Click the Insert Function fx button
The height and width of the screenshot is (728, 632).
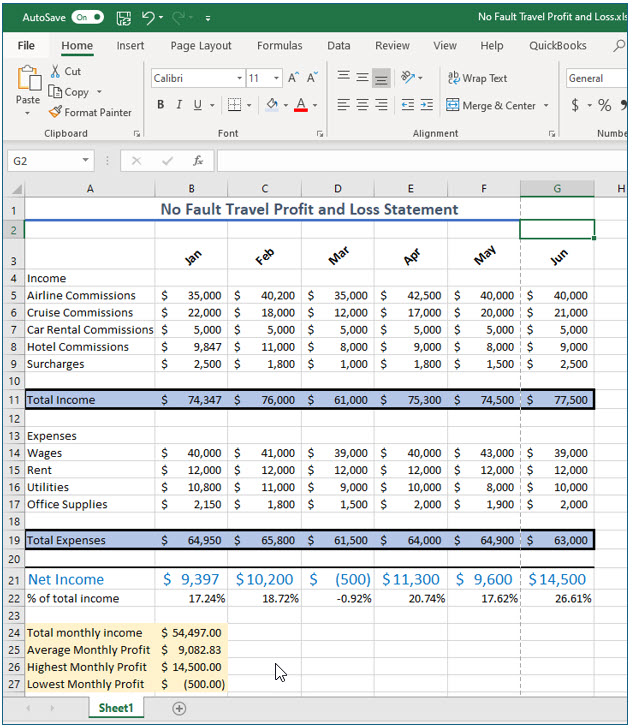click(x=198, y=161)
